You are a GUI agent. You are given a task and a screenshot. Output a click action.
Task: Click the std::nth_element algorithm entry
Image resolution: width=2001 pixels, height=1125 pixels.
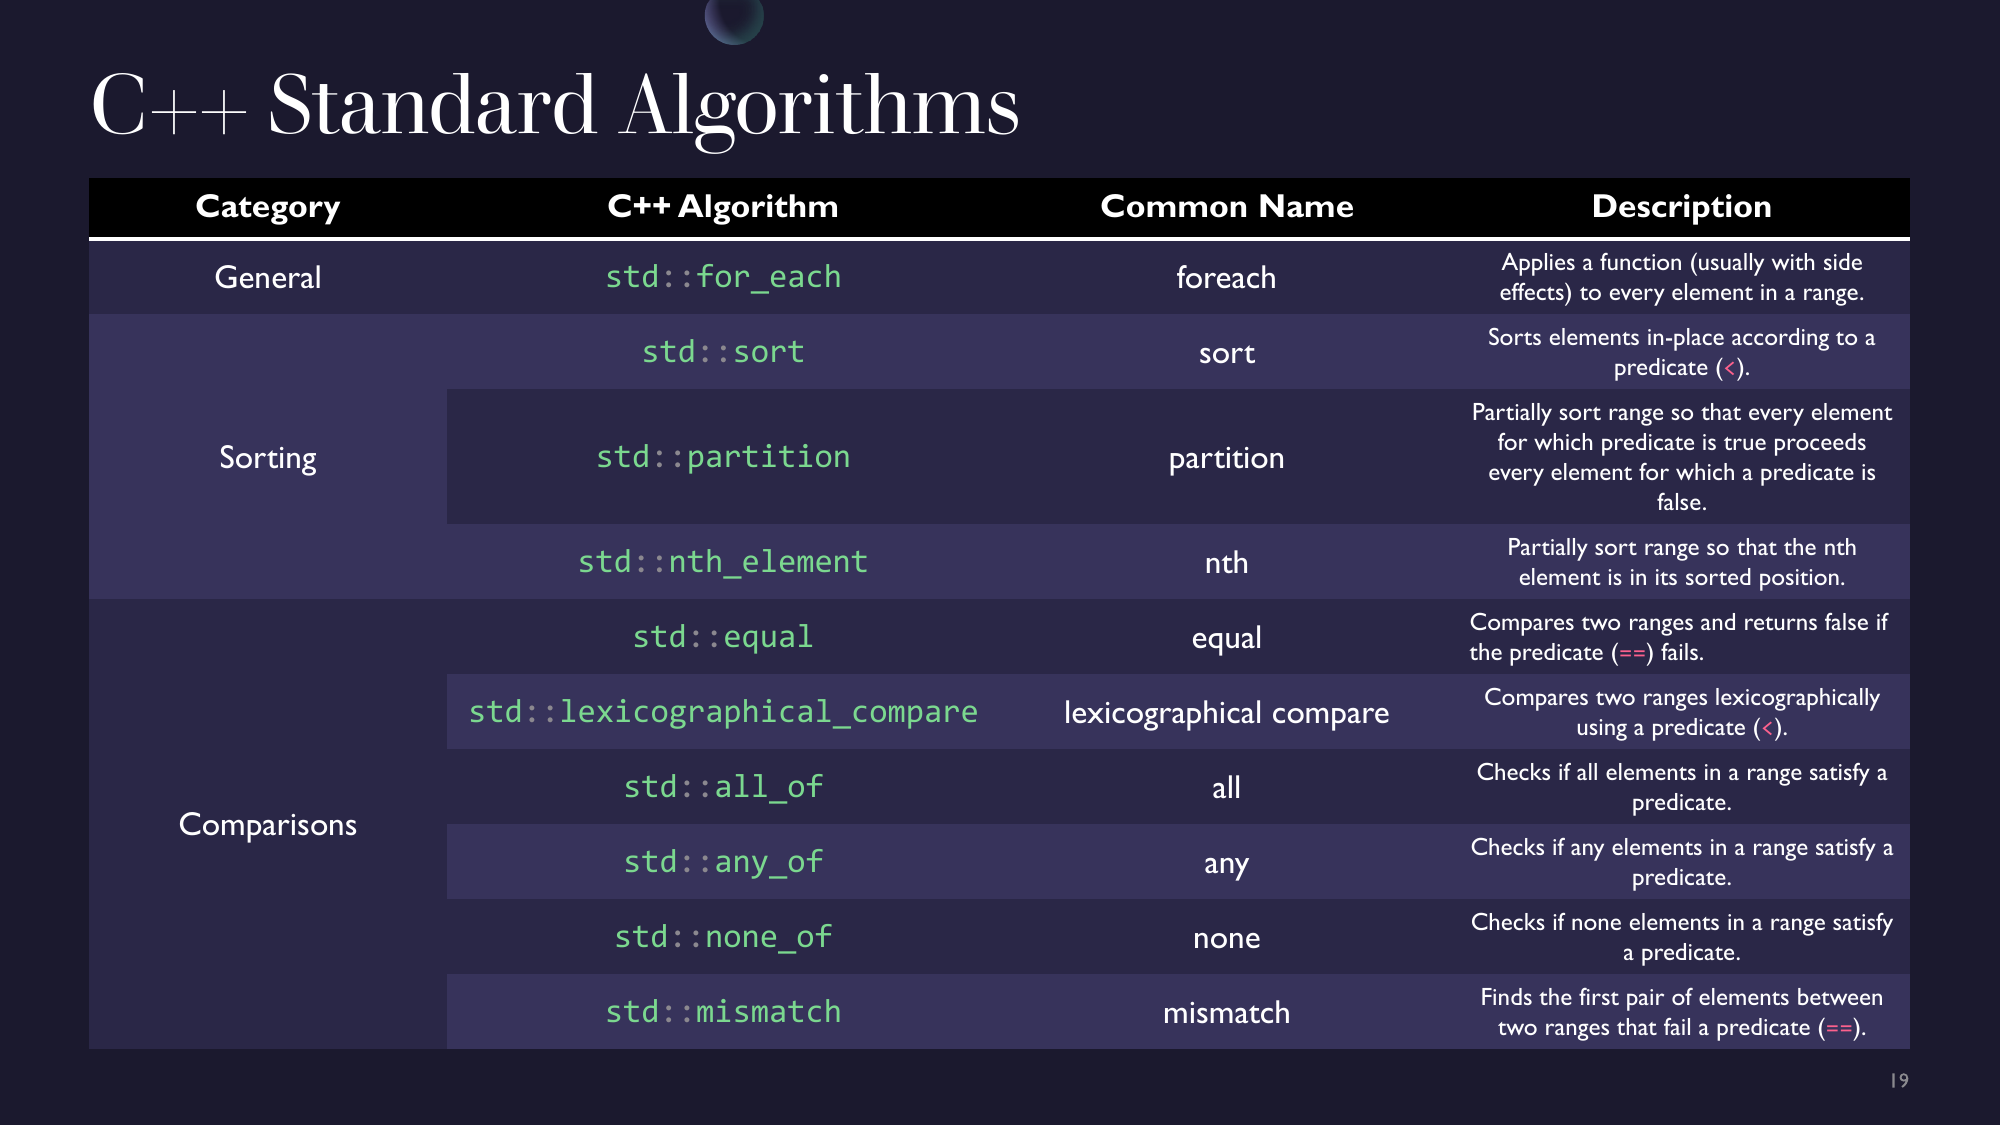click(723, 560)
